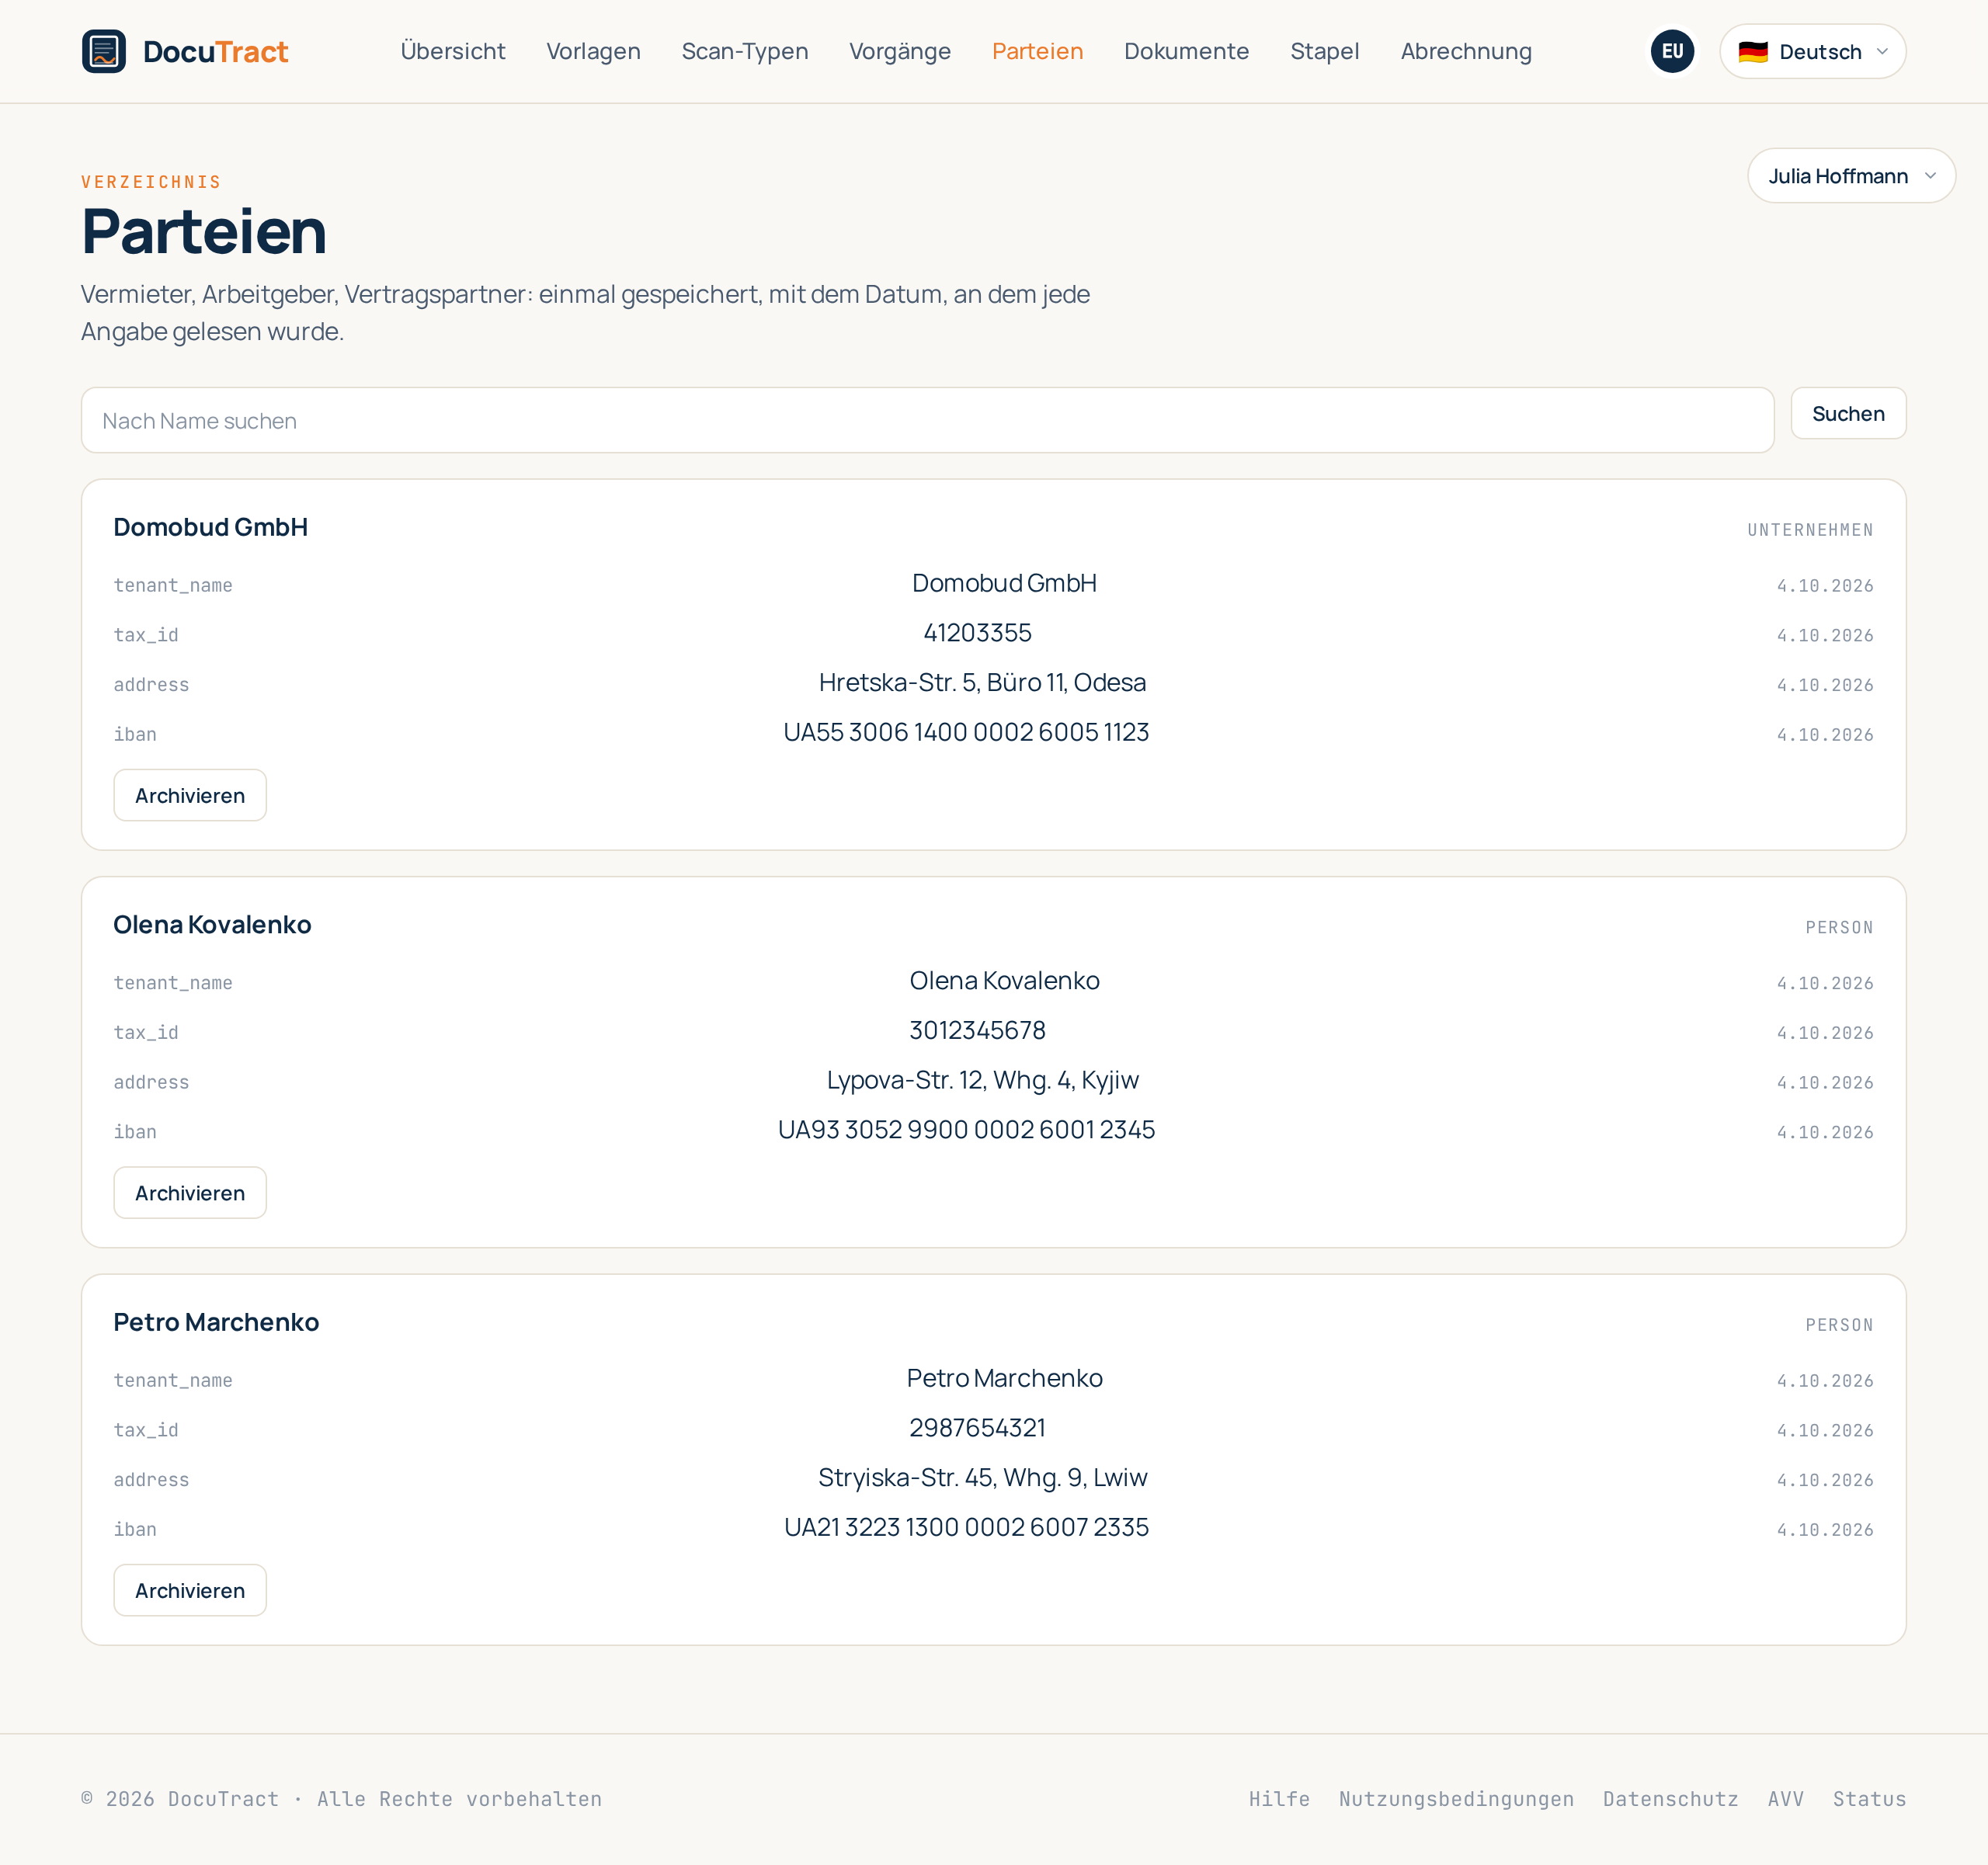Click IBAN UA93 3052 9900 0002 6001 2345
The height and width of the screenshot is (1865, 1988).
click(966, 1129)
